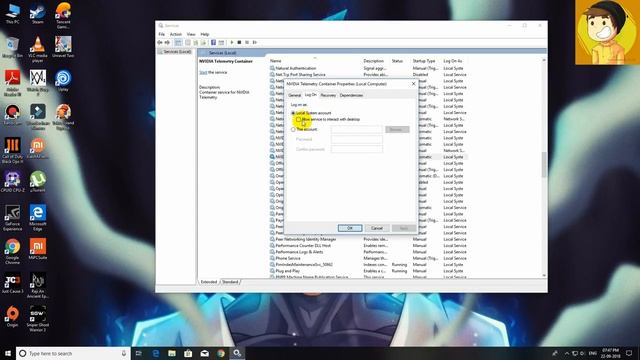Click the This account name field
This screenshot has width=640, height=360.
tap(357, 129)
